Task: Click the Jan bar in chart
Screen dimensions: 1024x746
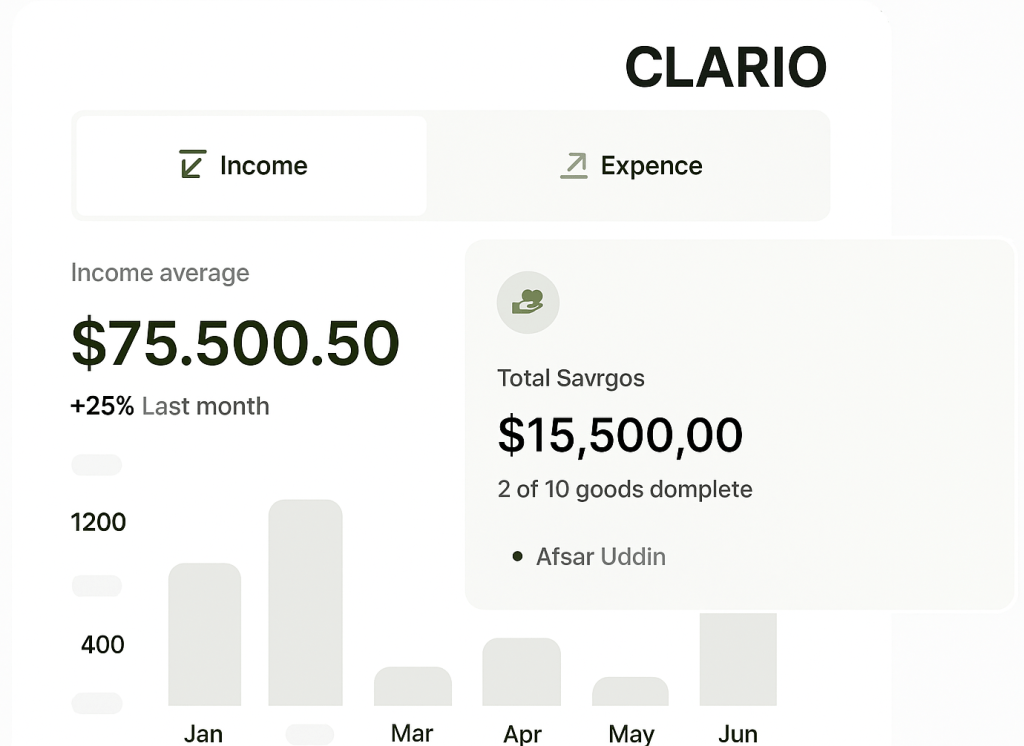Action: point(204,635)
